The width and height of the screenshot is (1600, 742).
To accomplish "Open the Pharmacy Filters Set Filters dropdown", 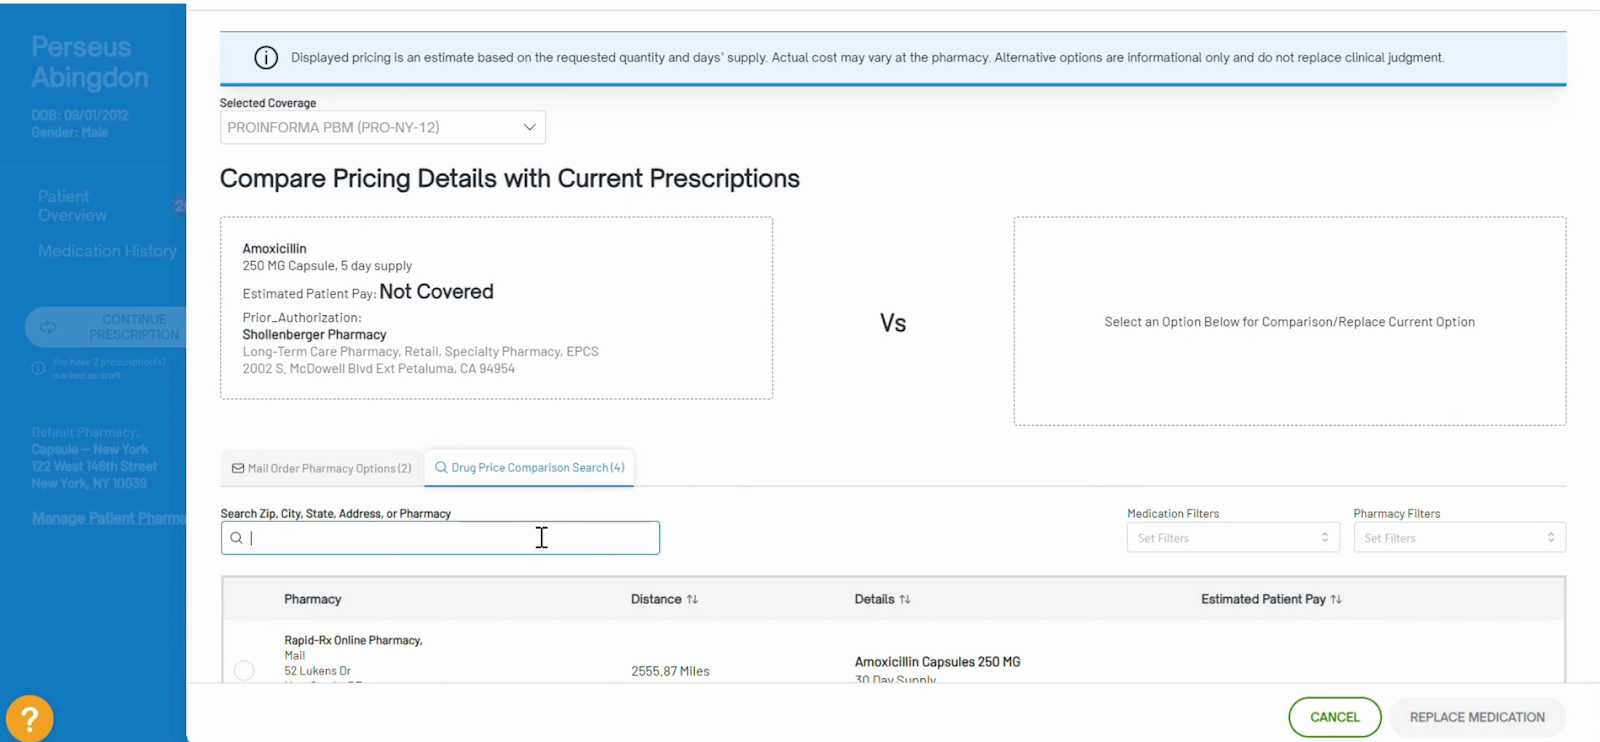I will [x=1459, y=538].
